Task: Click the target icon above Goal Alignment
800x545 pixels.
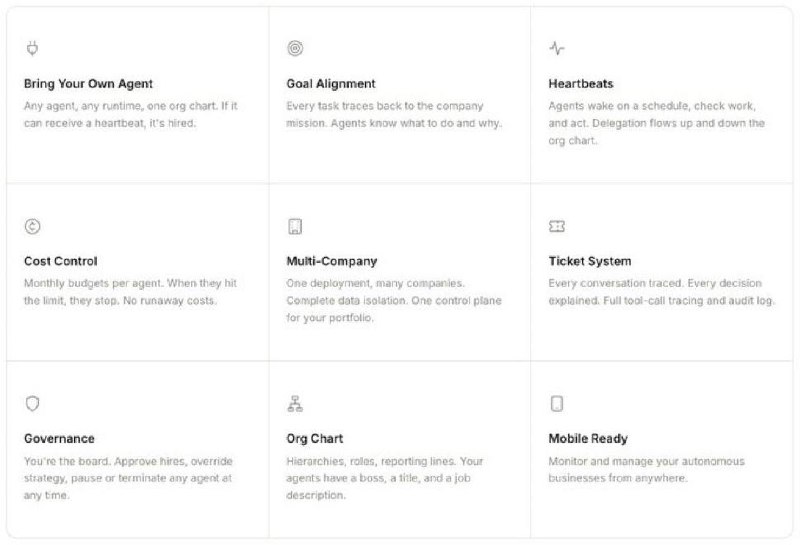Action: click(294, 48)
